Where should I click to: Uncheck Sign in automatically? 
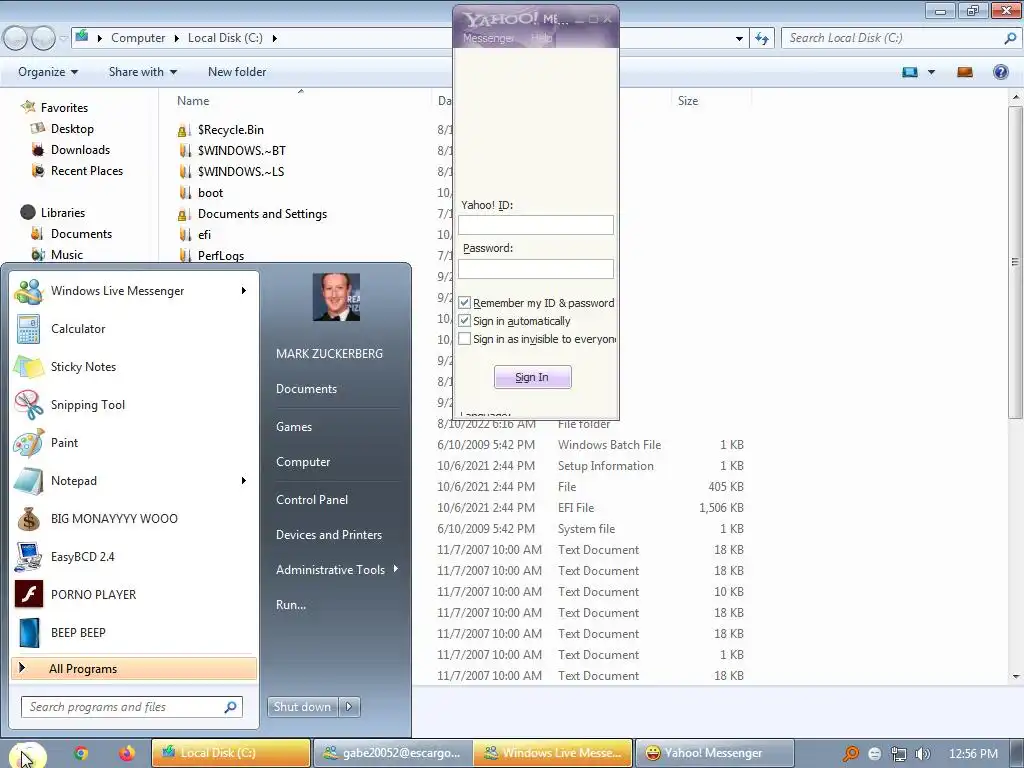click(464, 321)
